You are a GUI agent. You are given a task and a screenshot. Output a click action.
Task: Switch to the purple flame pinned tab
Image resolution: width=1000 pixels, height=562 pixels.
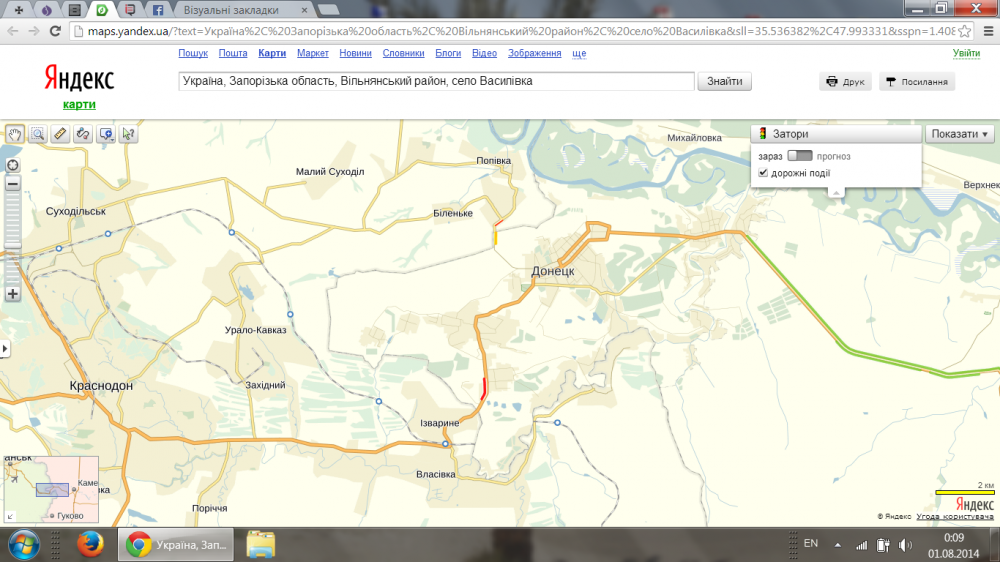coord(47,10)
